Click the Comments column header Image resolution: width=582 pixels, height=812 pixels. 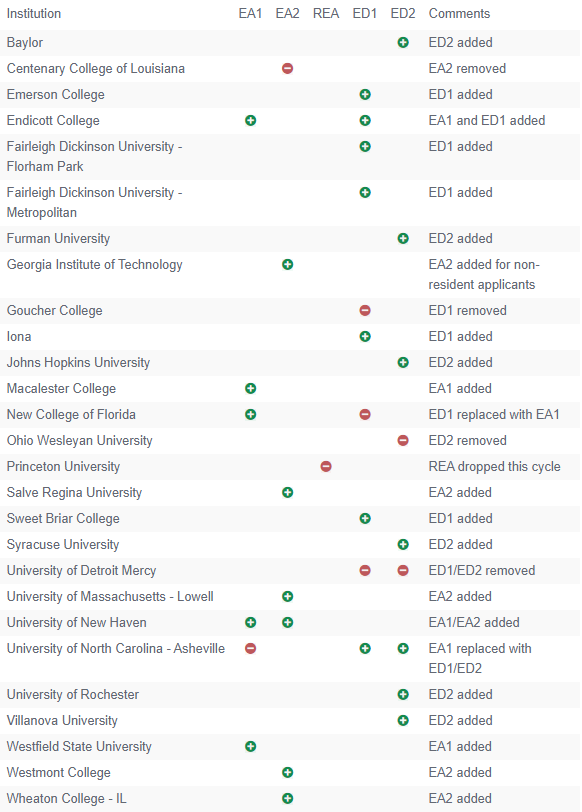(459, 13)
